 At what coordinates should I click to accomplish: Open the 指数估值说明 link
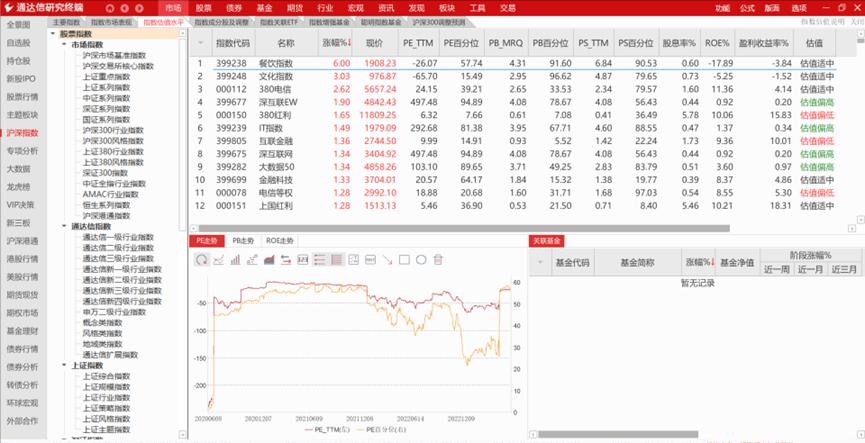coord(823,22)
